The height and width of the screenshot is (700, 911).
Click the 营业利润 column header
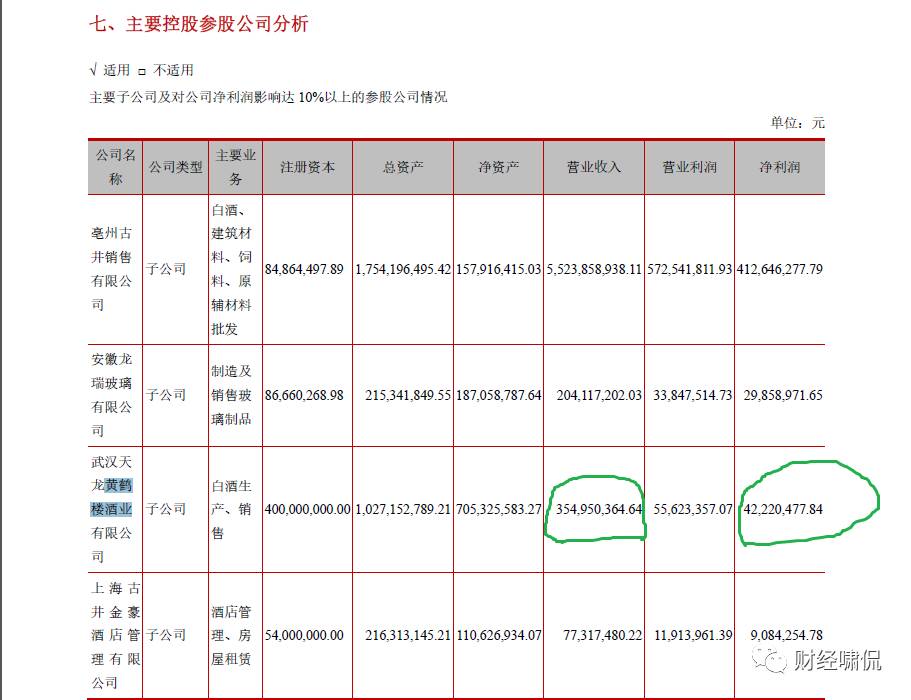click(689, 167)
